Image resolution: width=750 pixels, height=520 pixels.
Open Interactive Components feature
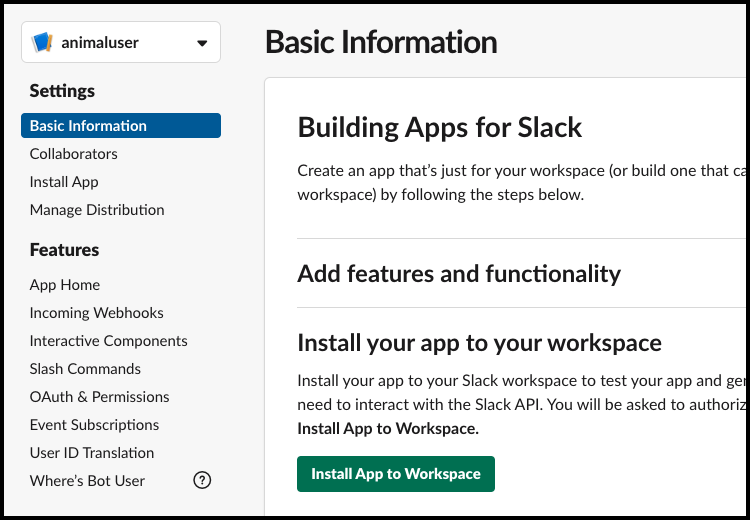[108, 341]
